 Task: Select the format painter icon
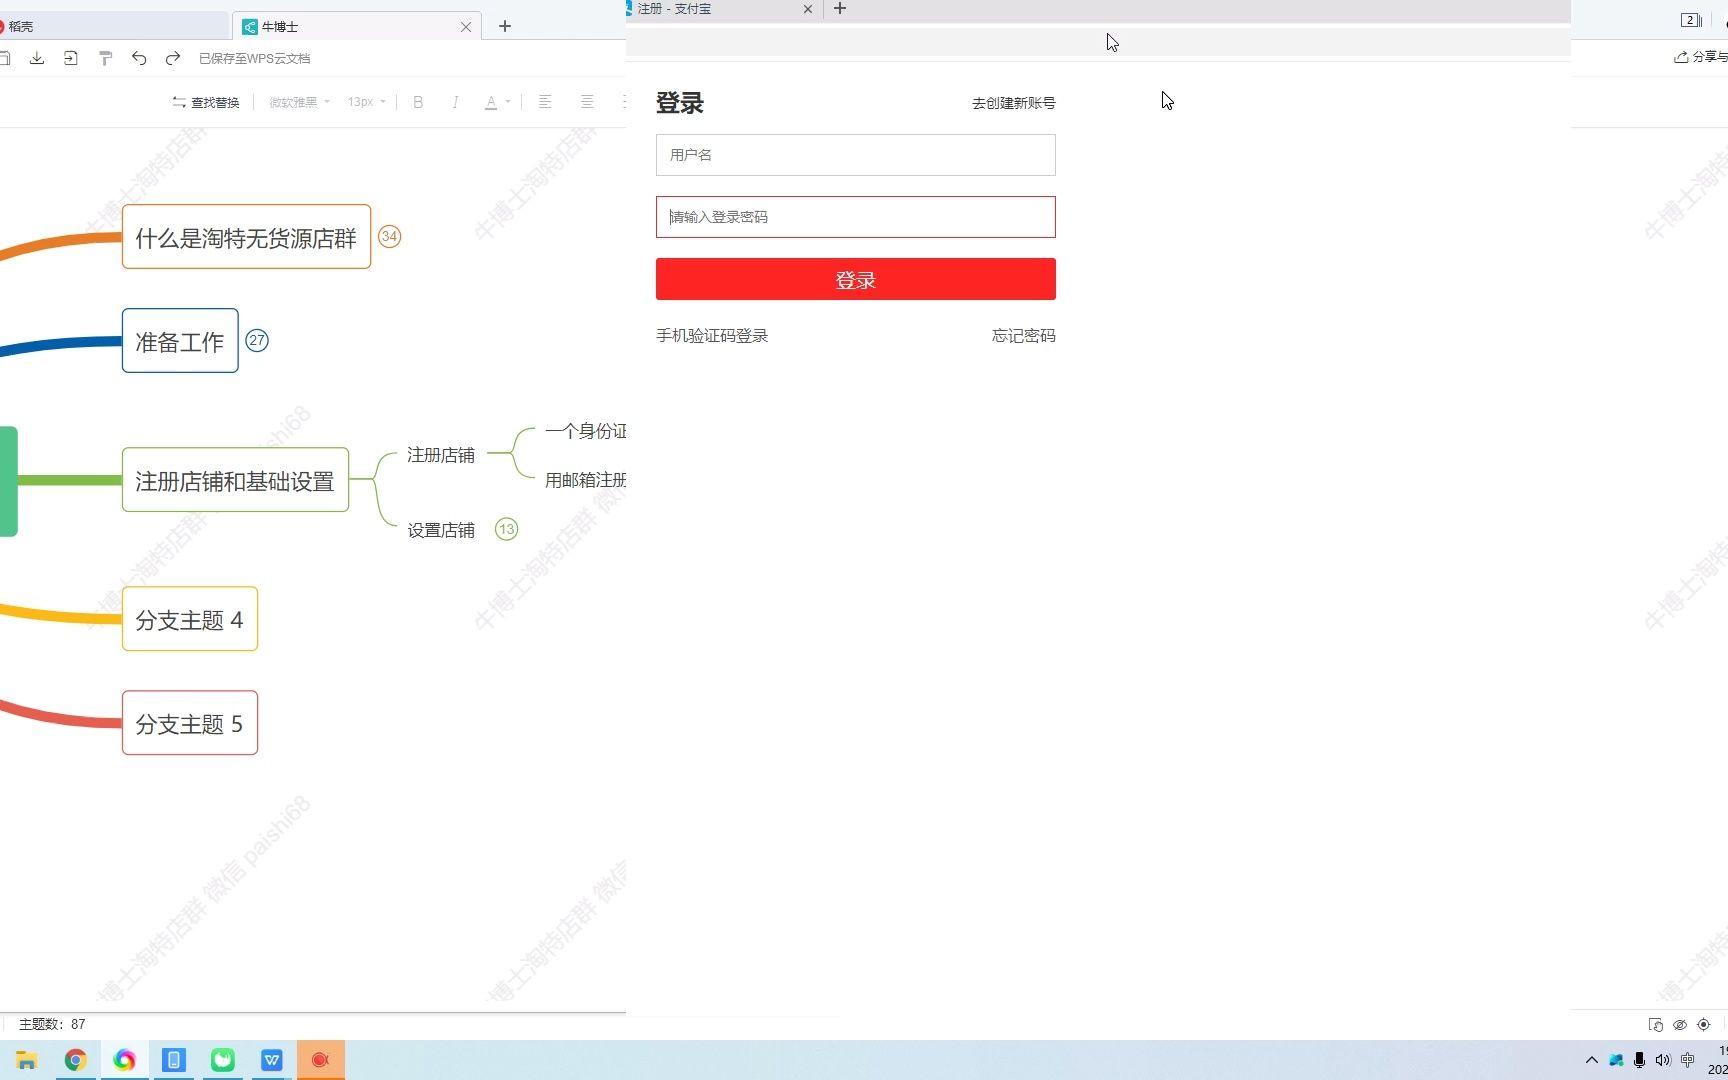pyautogui.click(x=105, y=58)
